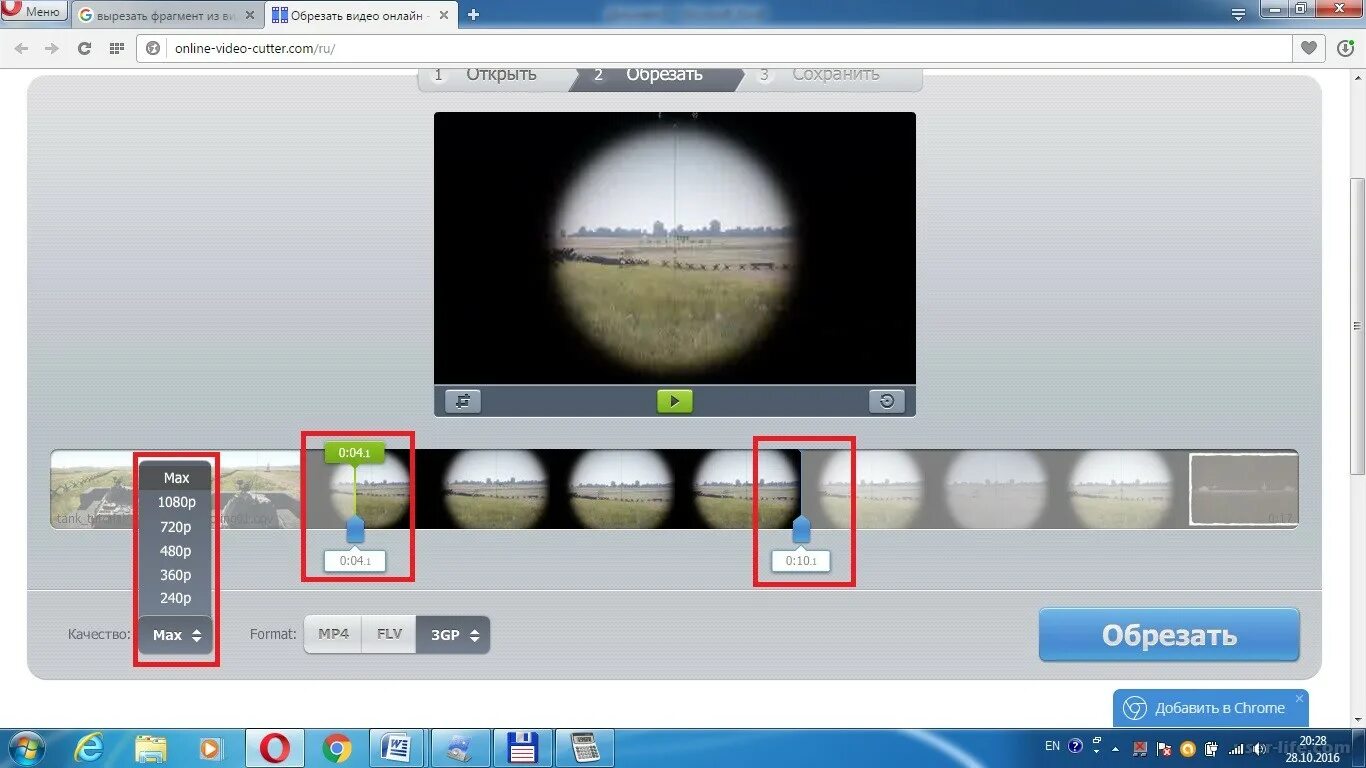The image size is (1366, 768).
Task: Choose 360p quality option
Action: click(176, 575)
